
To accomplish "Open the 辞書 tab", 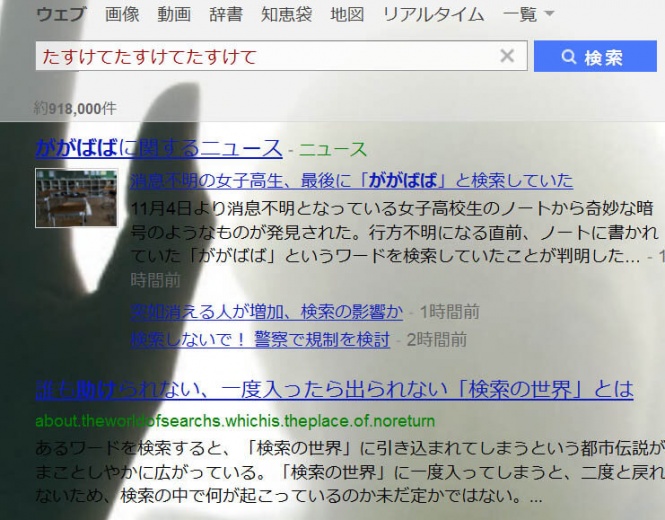I will click(226, 15).
